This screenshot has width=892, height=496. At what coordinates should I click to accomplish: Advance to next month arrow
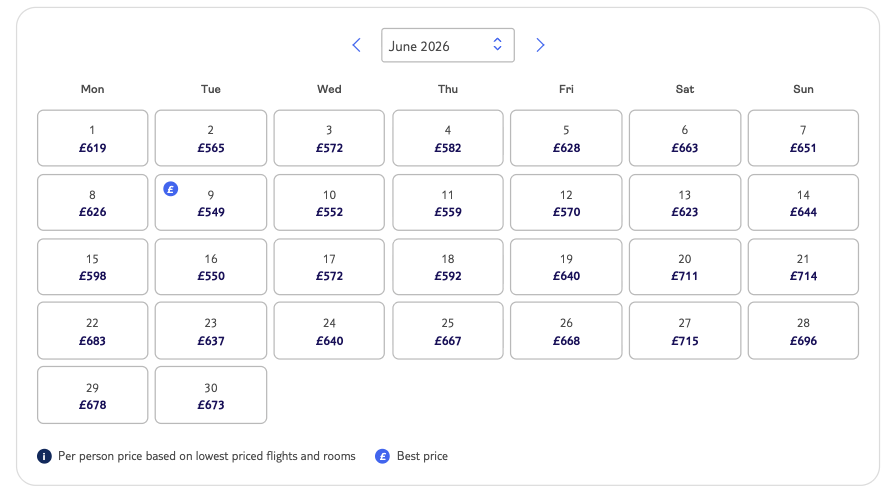click(540, 45)
